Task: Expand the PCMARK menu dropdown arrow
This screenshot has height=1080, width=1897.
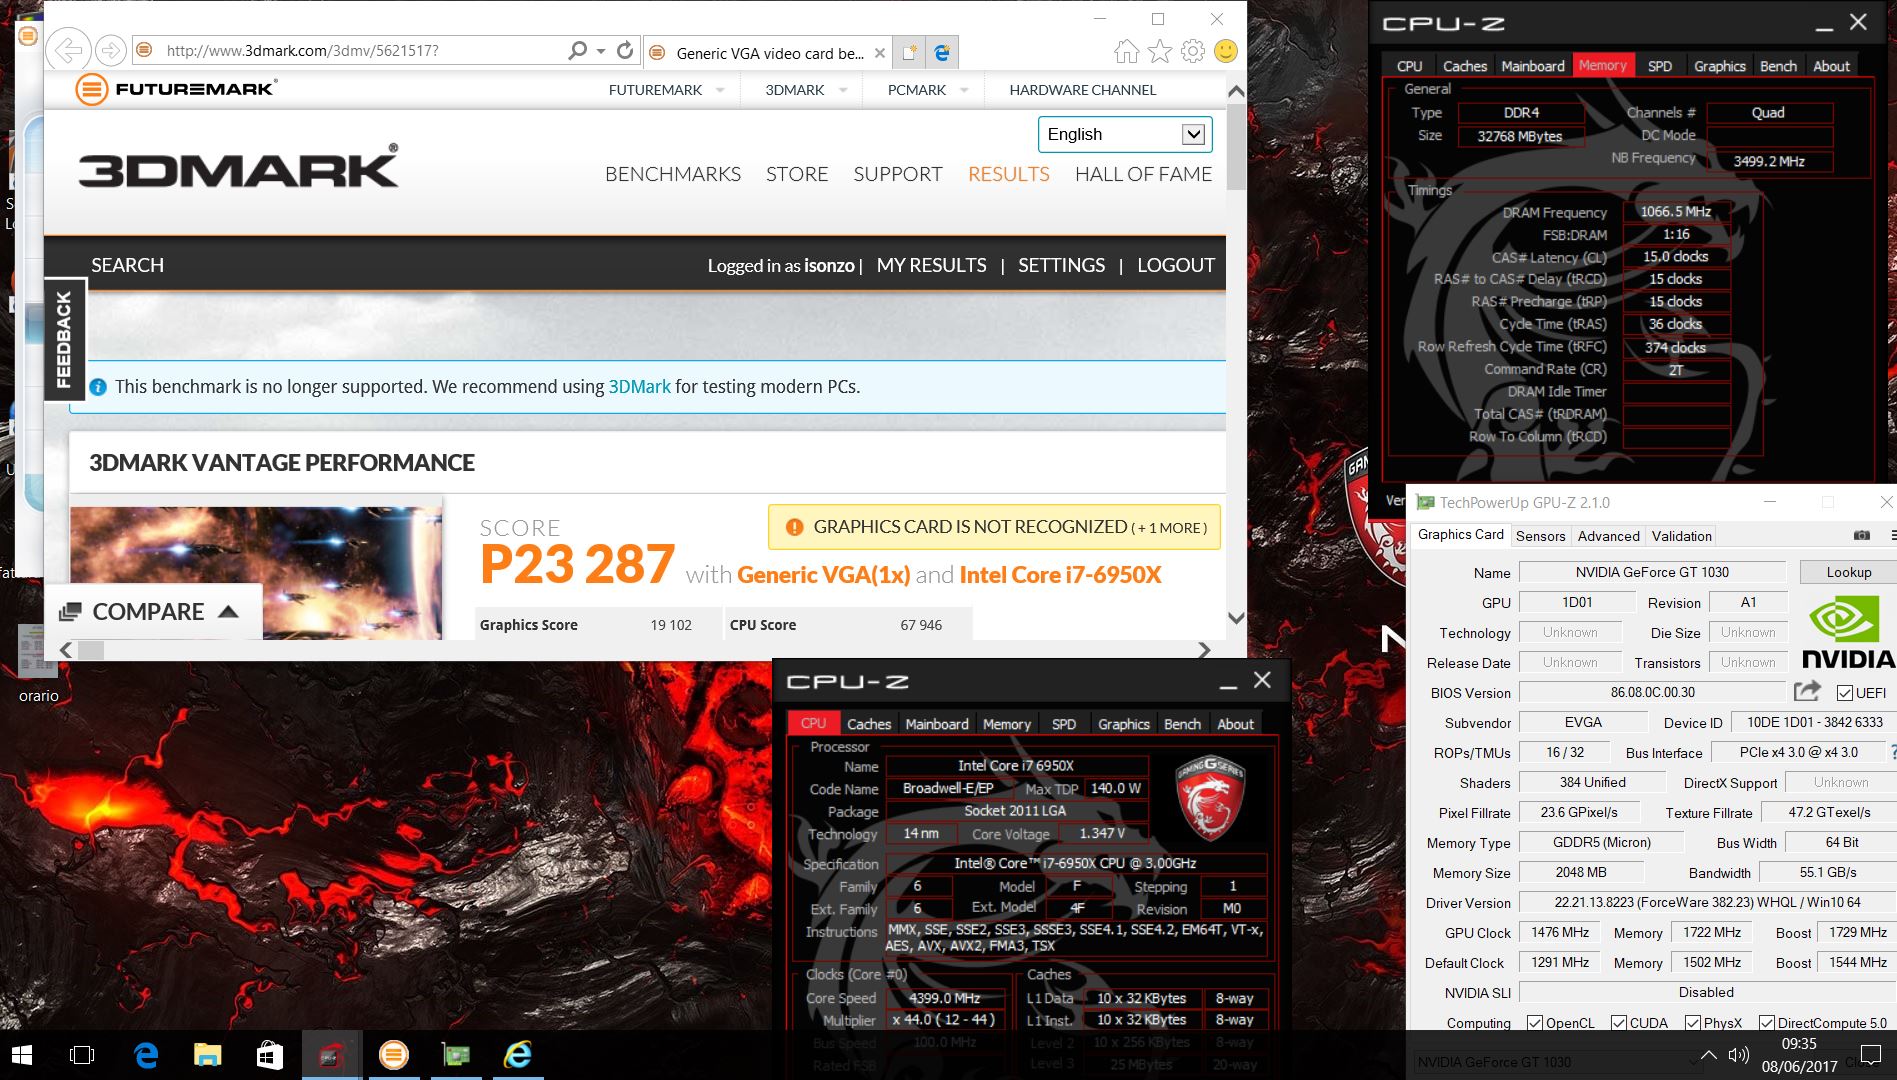Action: [964, 90]
